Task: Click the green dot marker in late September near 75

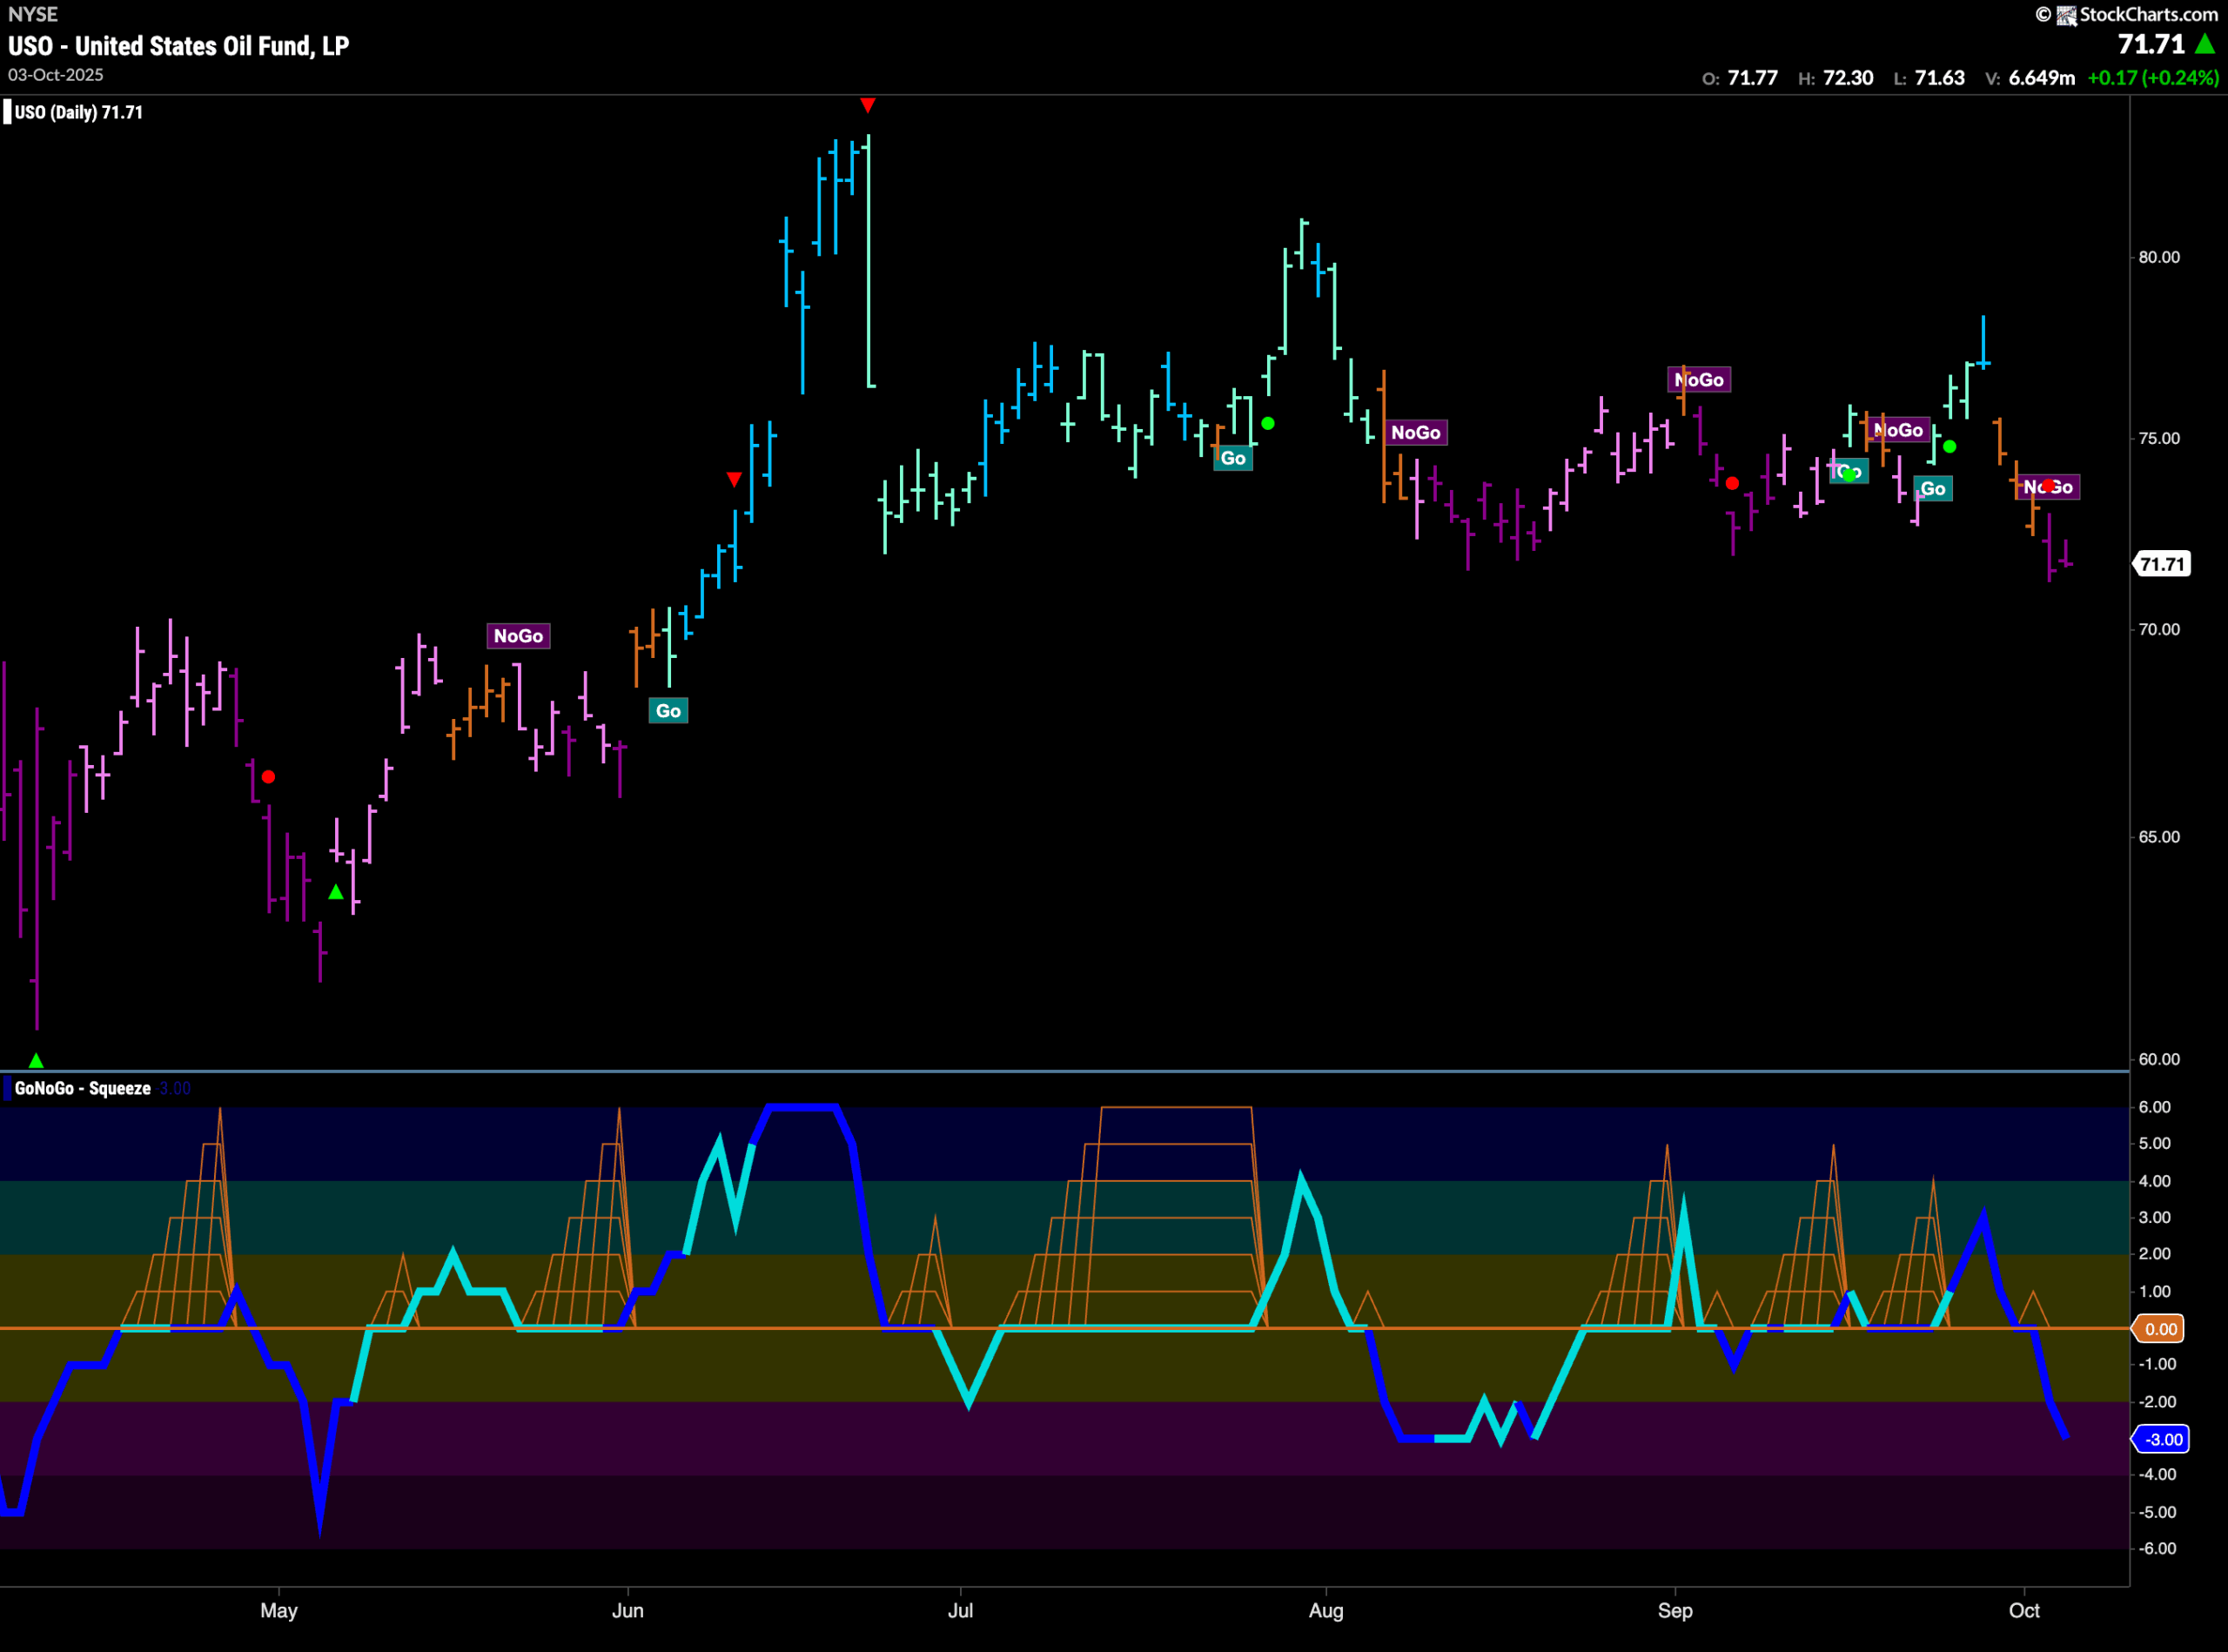Action: point(1950,447)
